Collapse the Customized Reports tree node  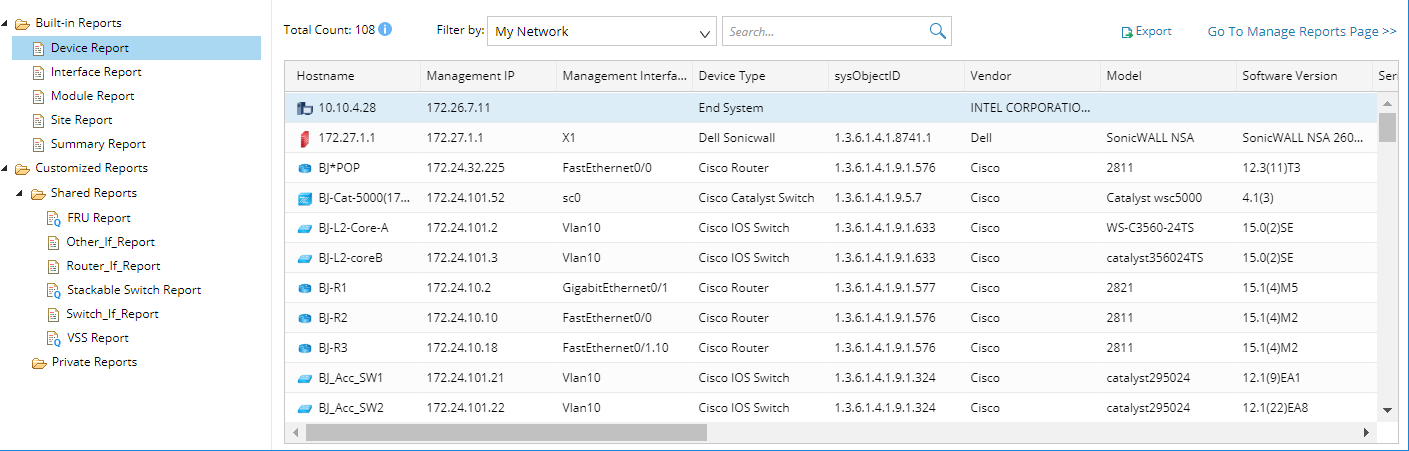pyautogui.click(x=7, y=168)
